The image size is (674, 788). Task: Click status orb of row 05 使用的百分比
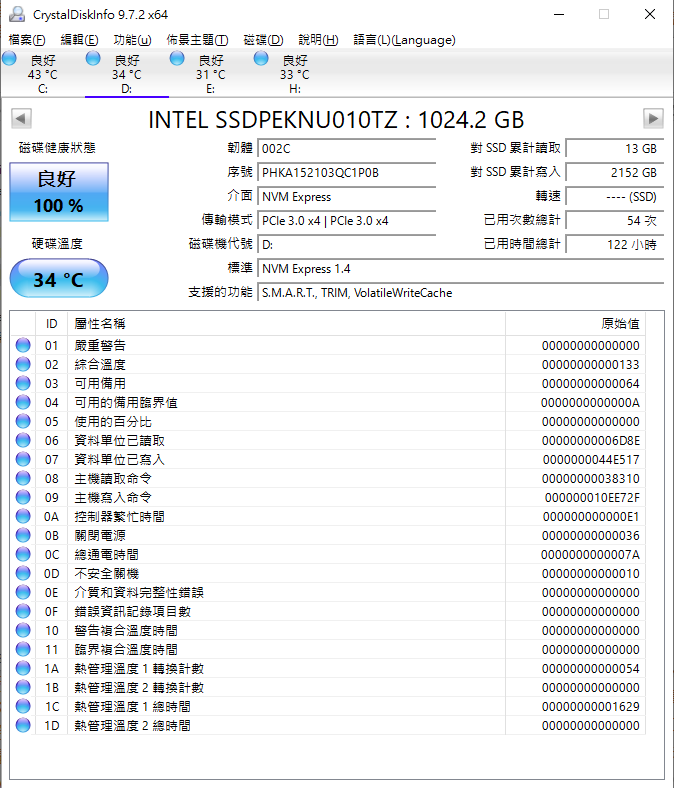point(23,421)
